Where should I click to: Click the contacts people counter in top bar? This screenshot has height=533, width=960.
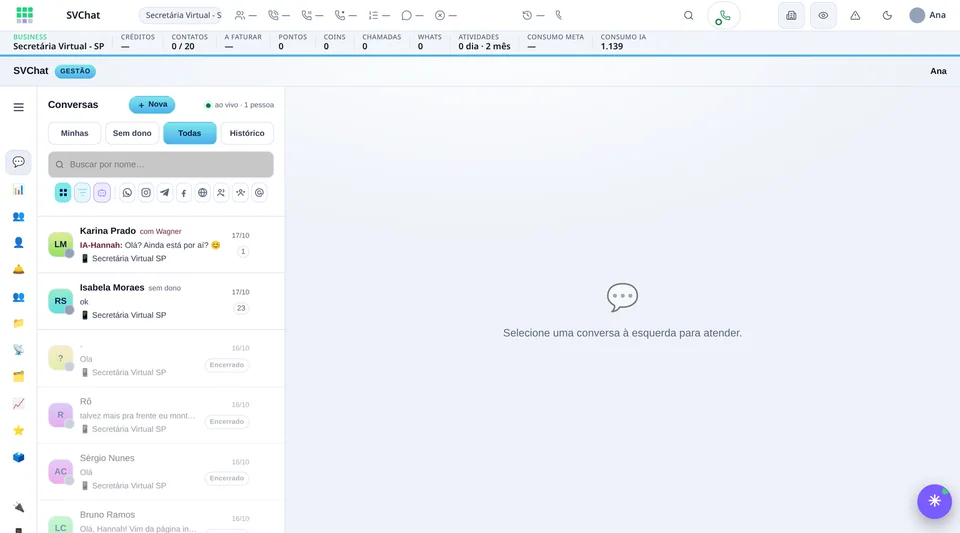[246, 15]
